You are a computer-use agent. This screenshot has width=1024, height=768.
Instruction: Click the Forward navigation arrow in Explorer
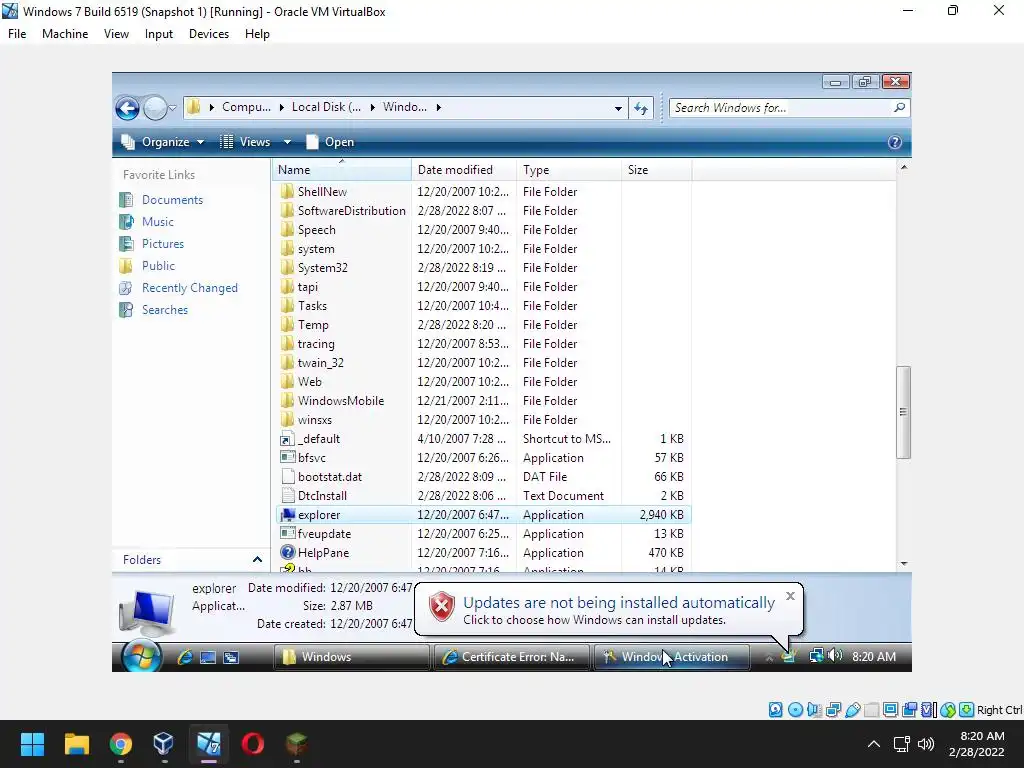point(155,108)
